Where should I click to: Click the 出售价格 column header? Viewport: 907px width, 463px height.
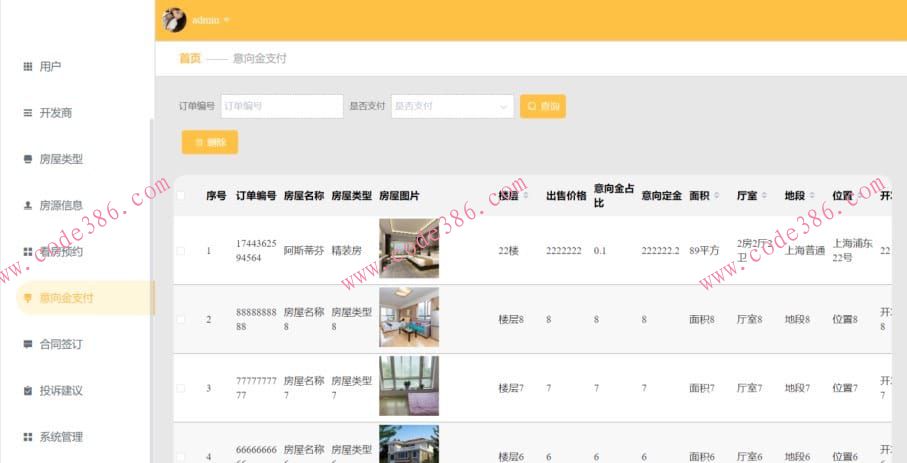pos(566,196)
